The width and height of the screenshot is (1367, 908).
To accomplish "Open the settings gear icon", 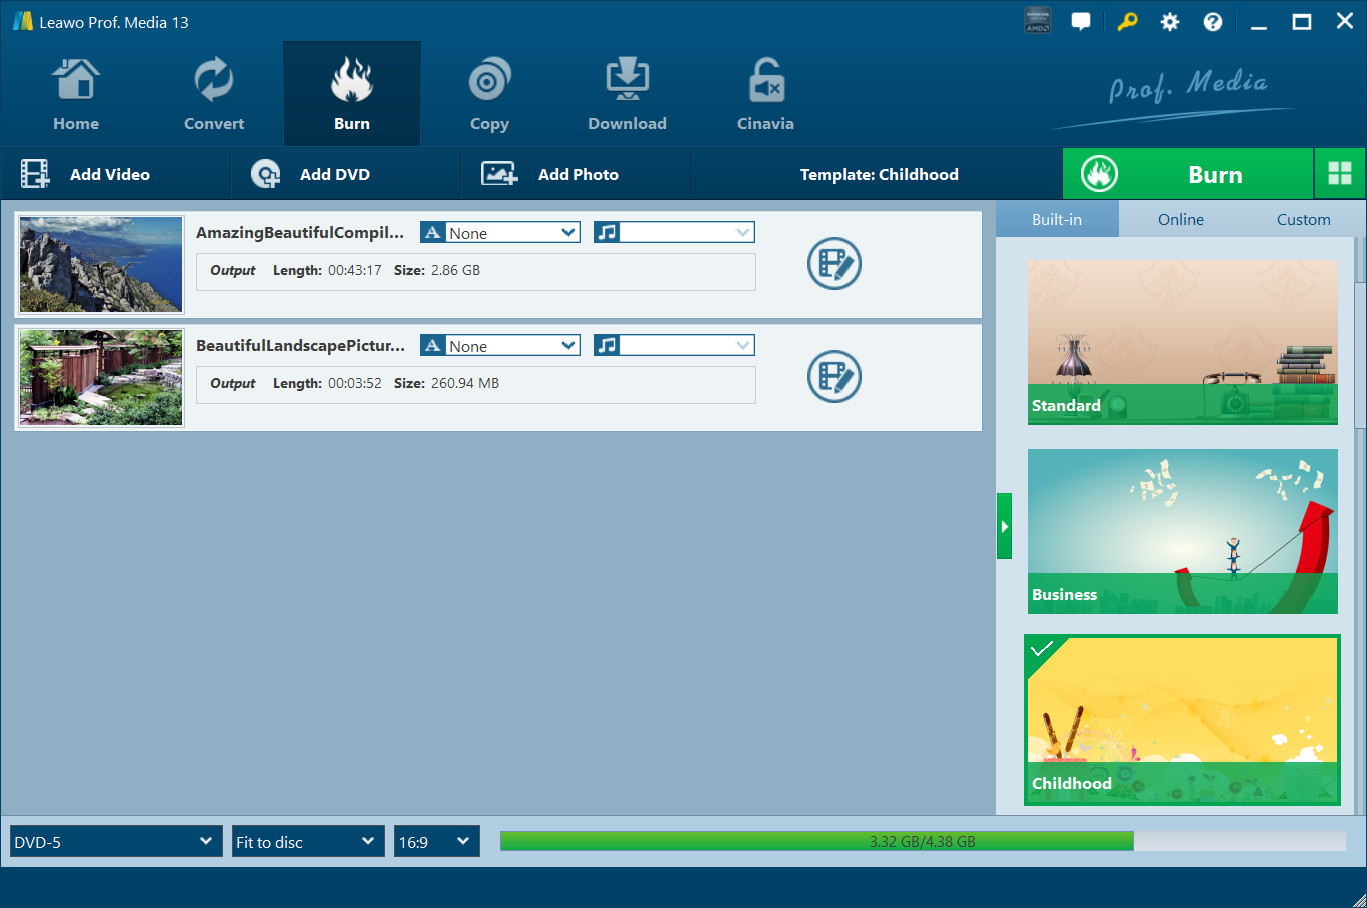I will click(1169, 22).
